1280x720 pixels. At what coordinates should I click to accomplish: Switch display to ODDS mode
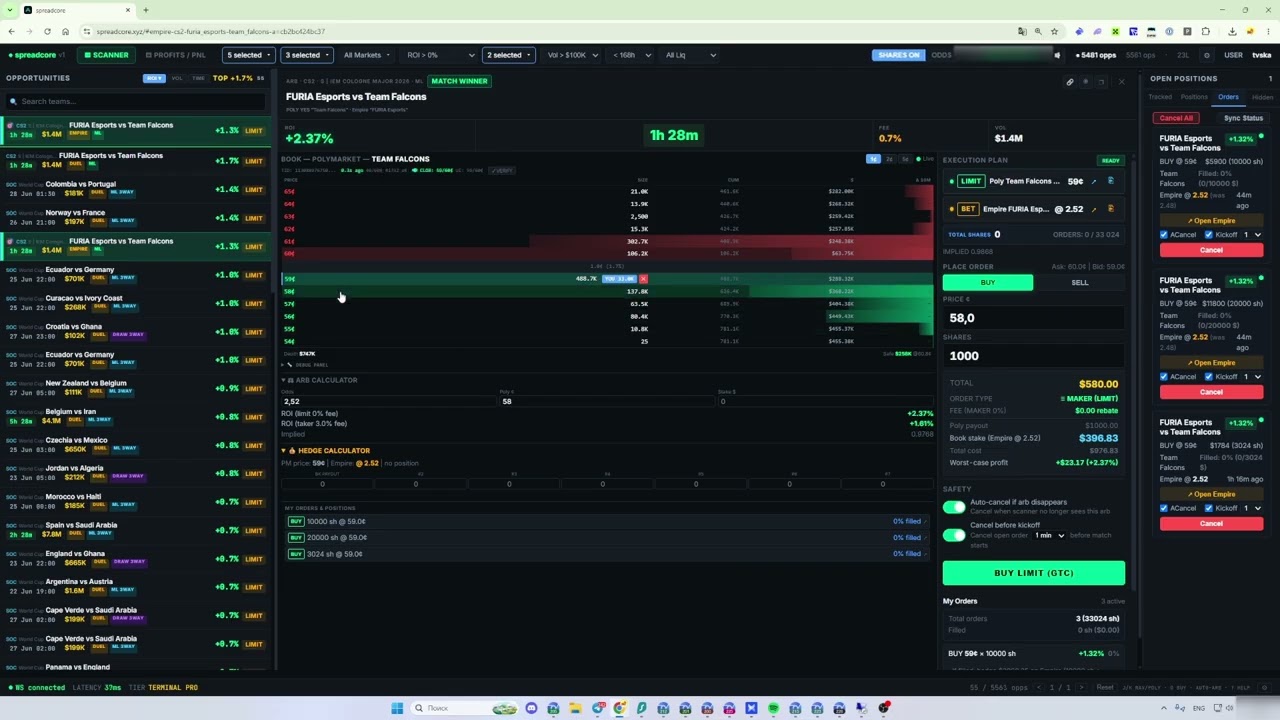point(942,55)
